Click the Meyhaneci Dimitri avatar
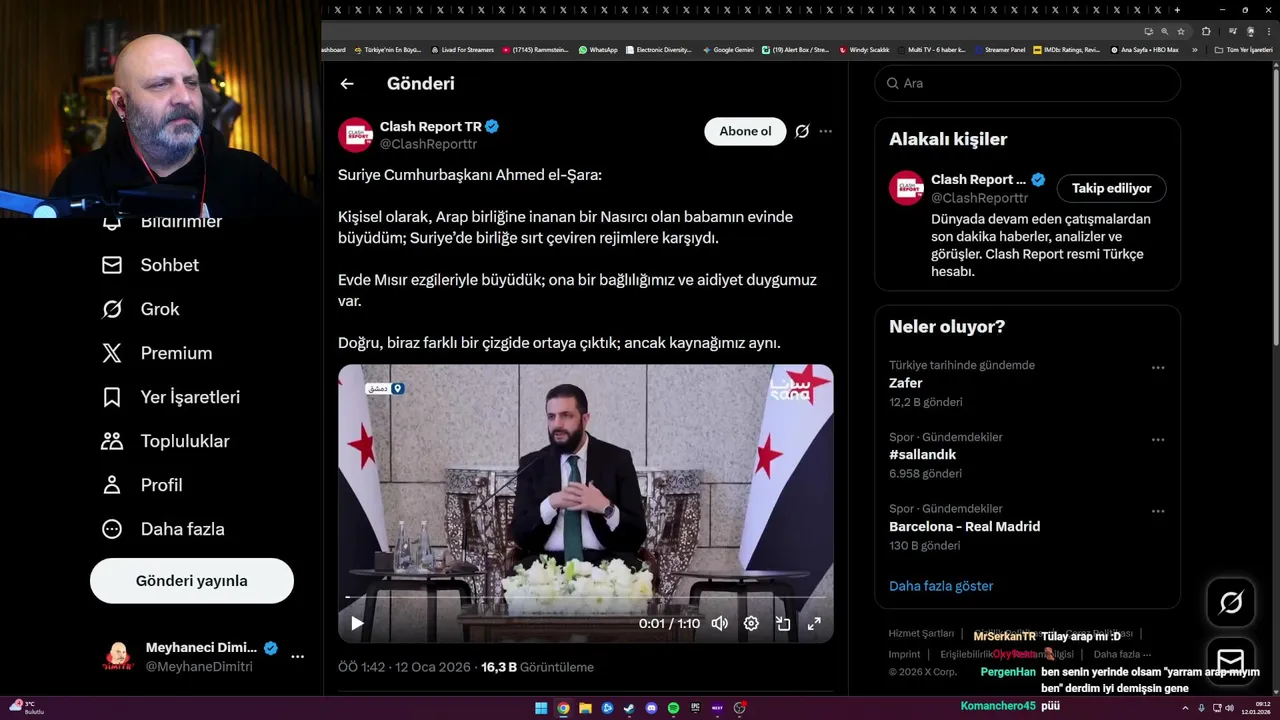The width and height of the screenshot is (1280, 720). [118, 657]
